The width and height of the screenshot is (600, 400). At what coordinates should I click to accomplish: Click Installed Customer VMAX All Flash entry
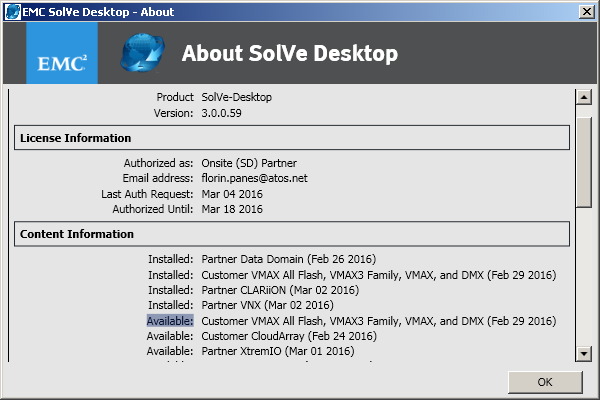pos(378,275)
